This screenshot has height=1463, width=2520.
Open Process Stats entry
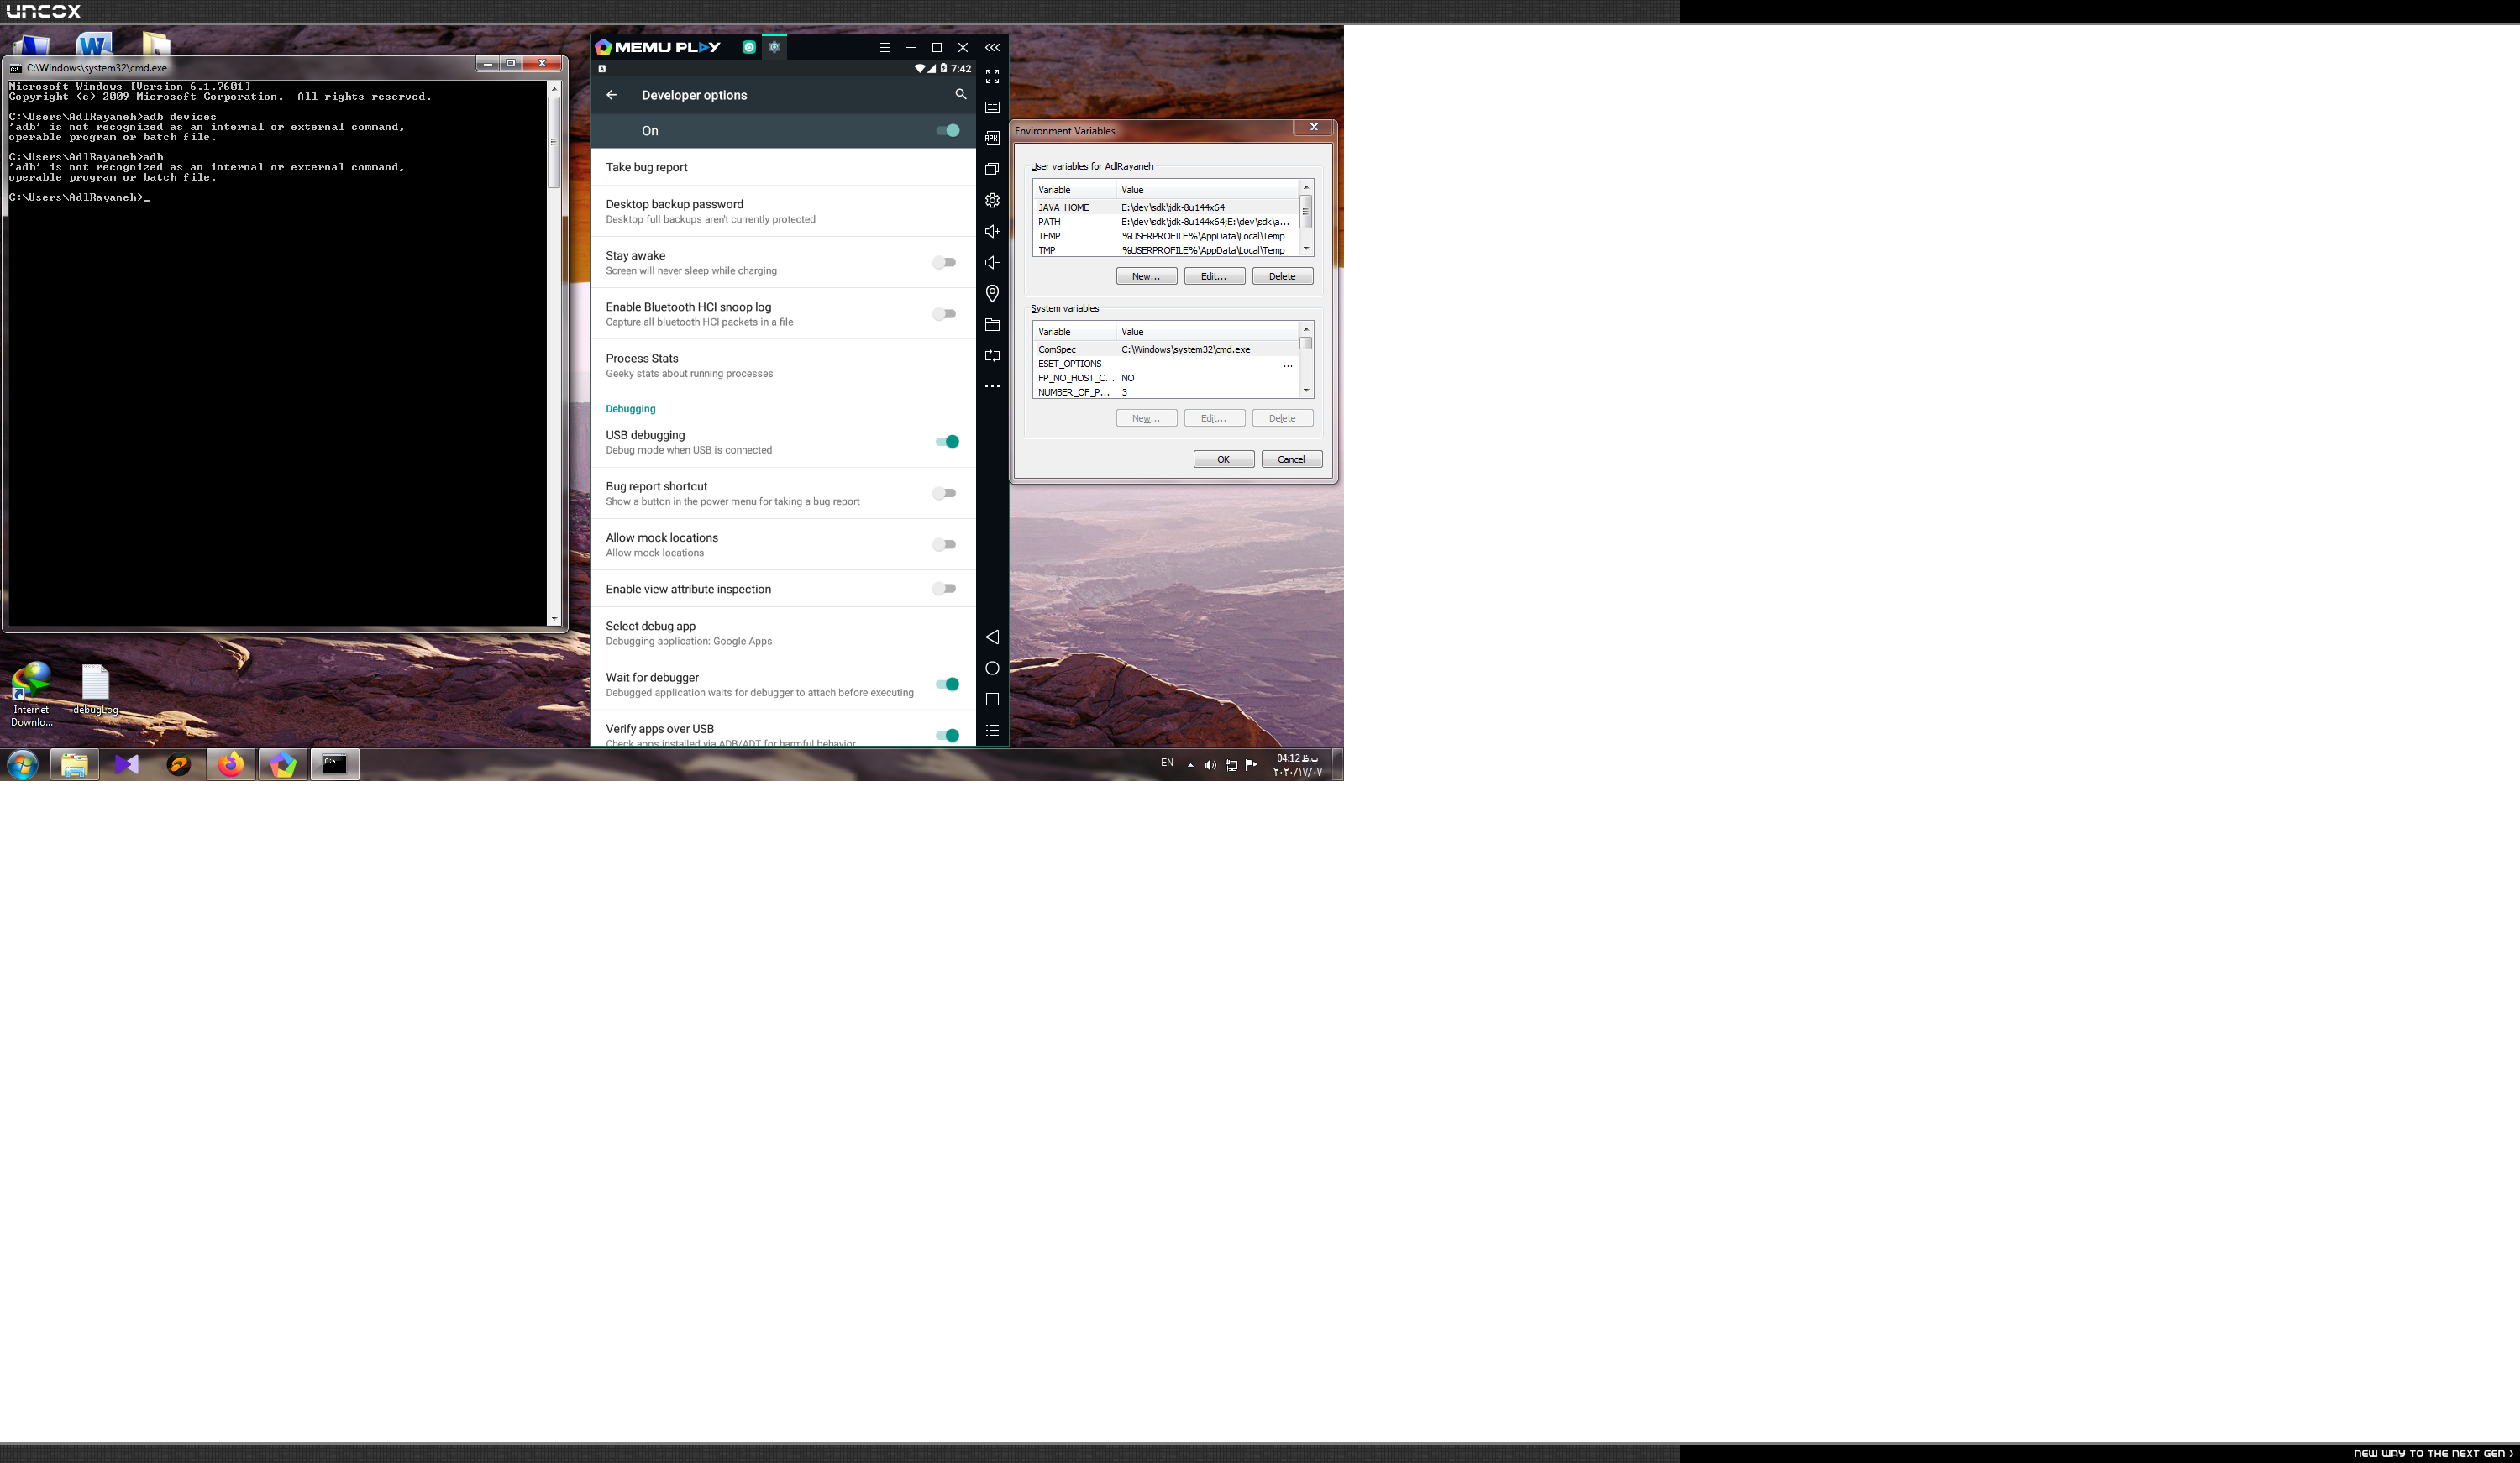pyautogui.click(x=783, y=365)
